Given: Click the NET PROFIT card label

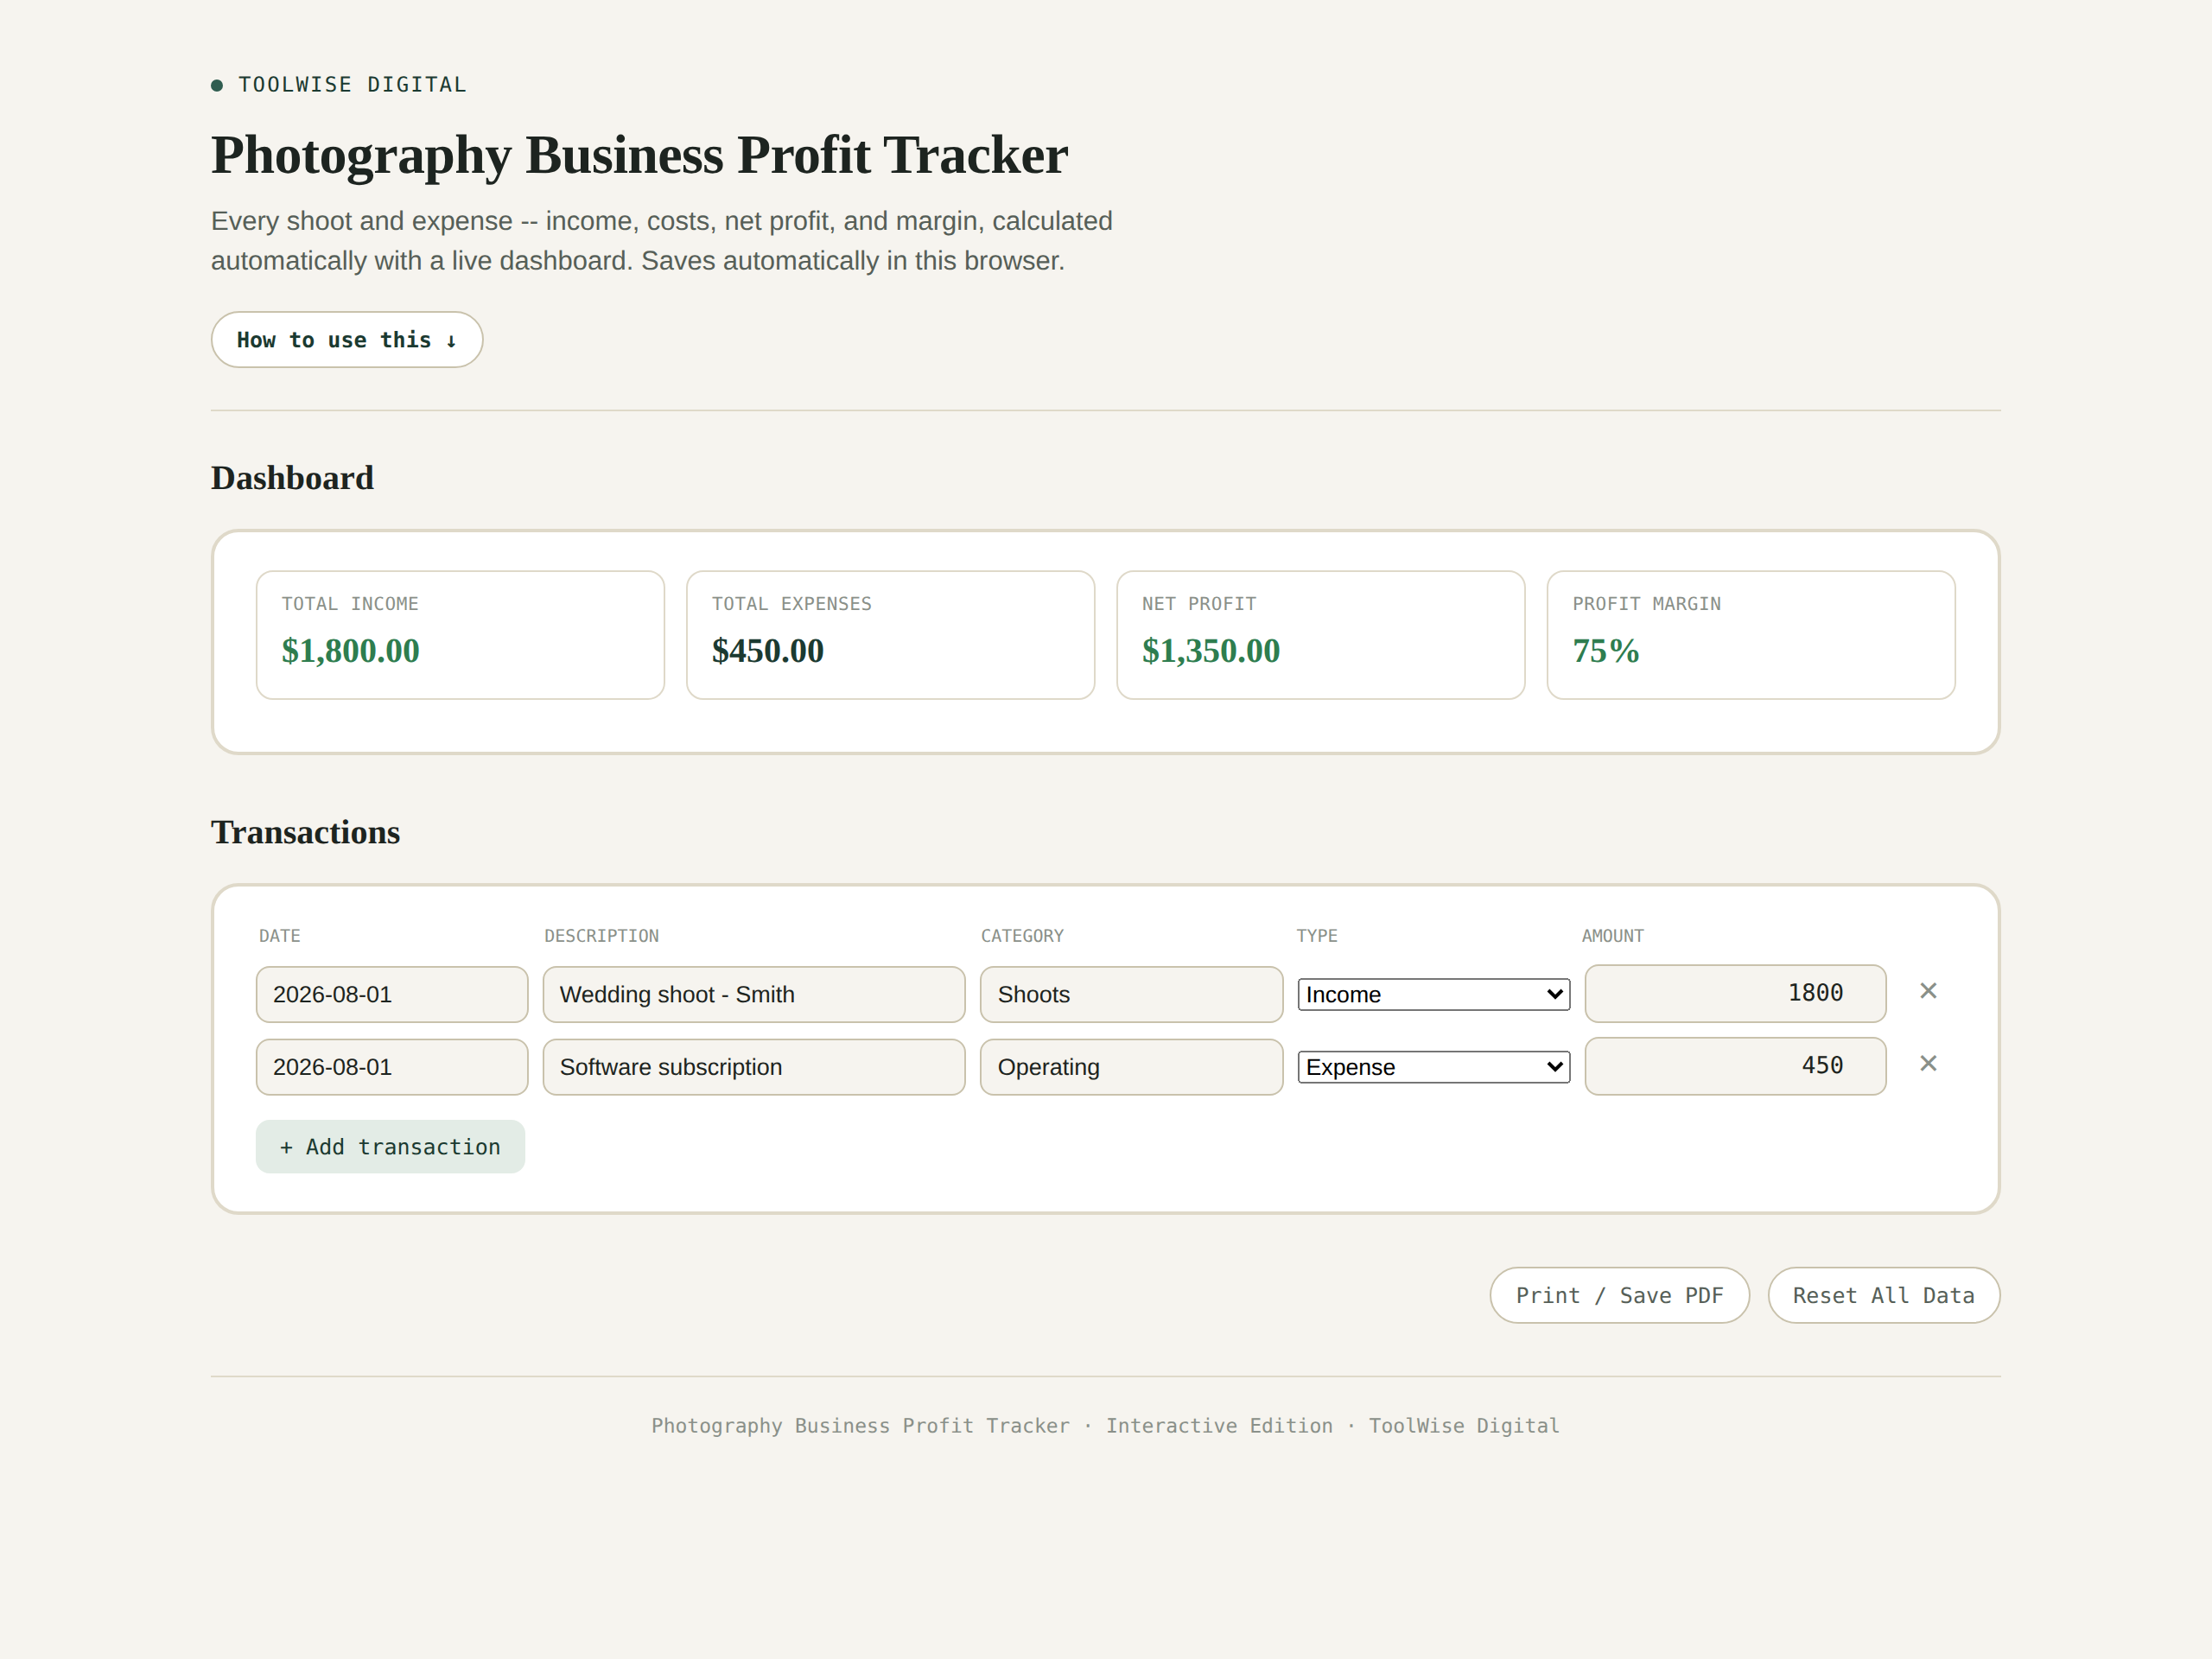Looking at the screenshot, I should pos(1199,604).
